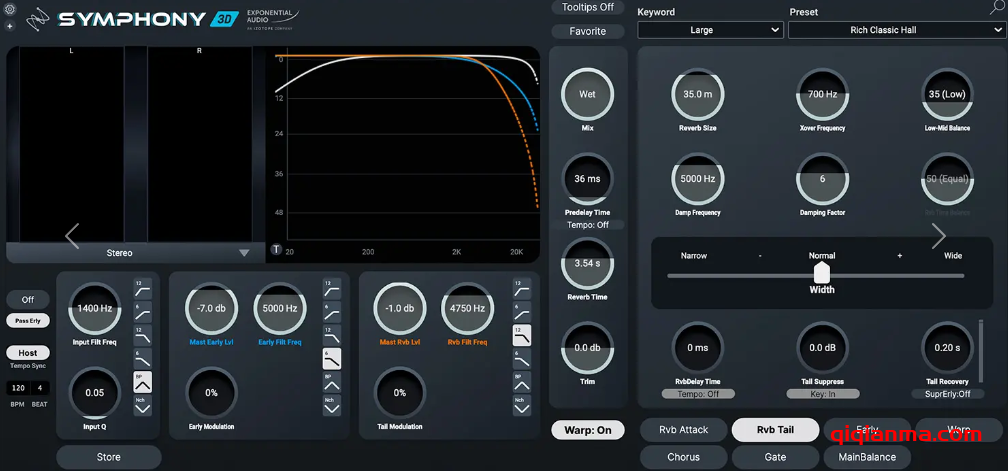Select the input filter 6 dB low-pass shape

coord(143,358)
